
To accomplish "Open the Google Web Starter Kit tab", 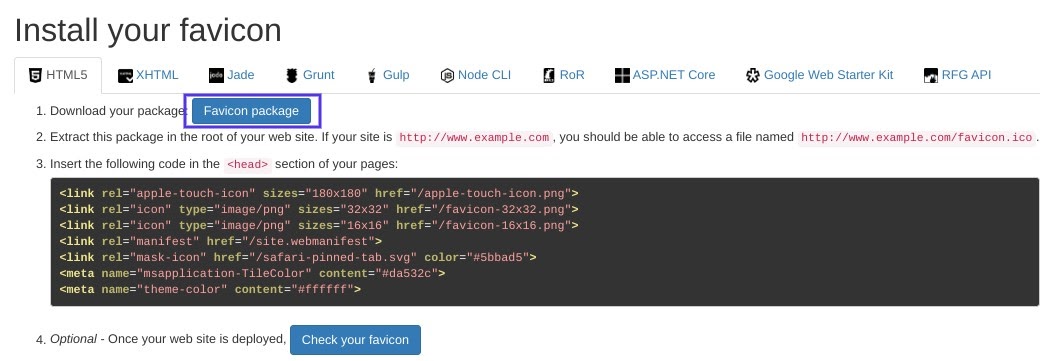I will [819, 75].
